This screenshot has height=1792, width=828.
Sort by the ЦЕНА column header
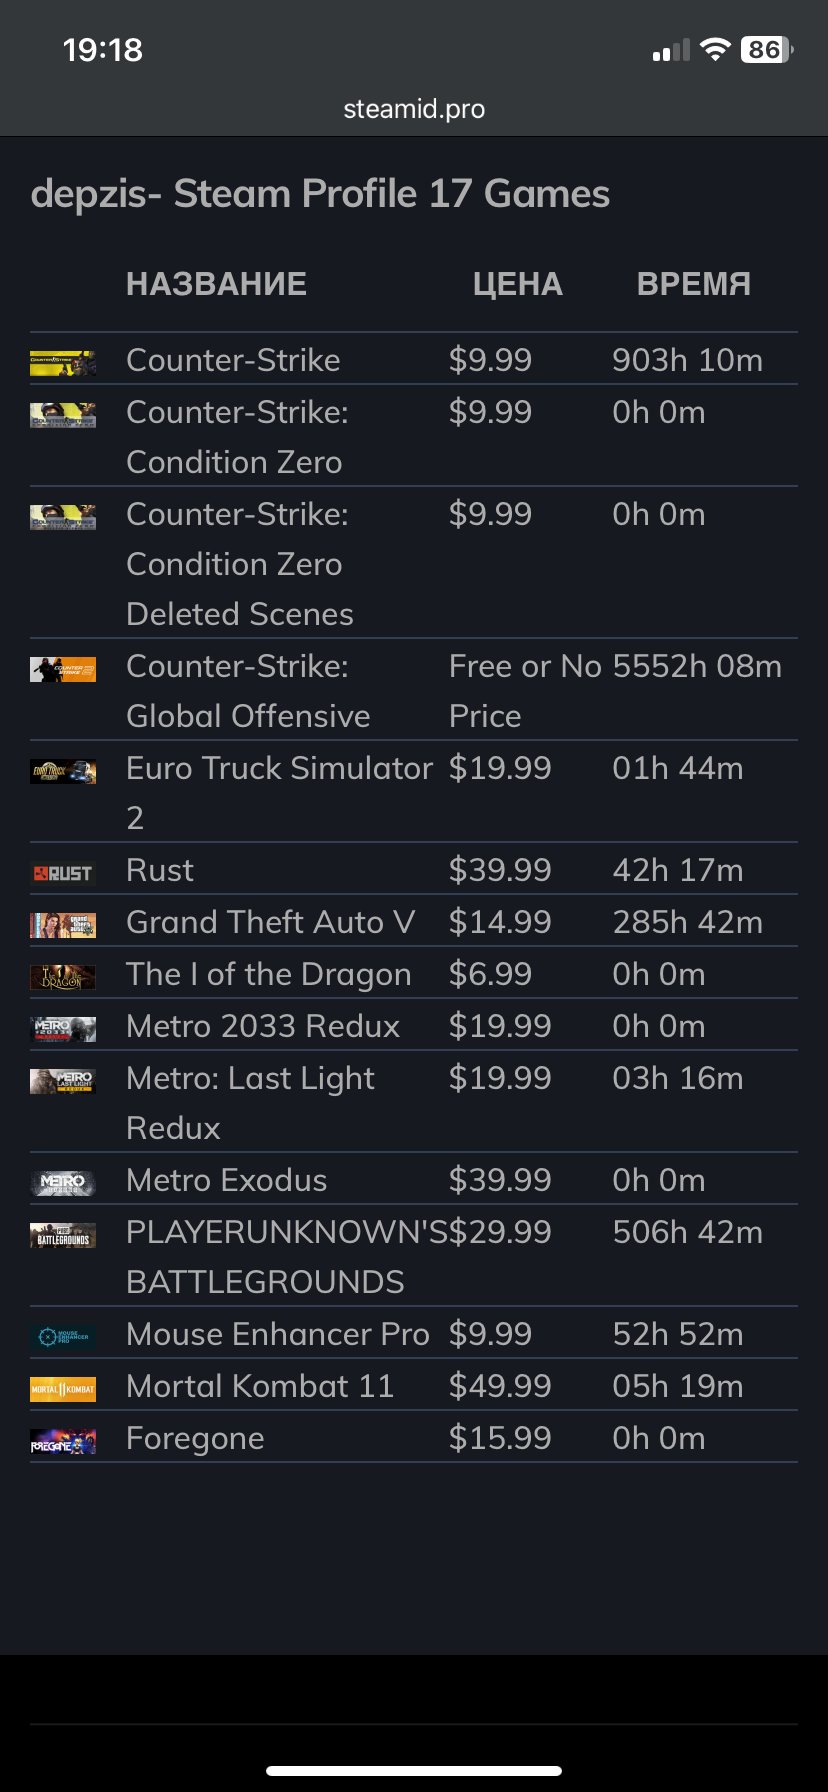coord(517,284)
